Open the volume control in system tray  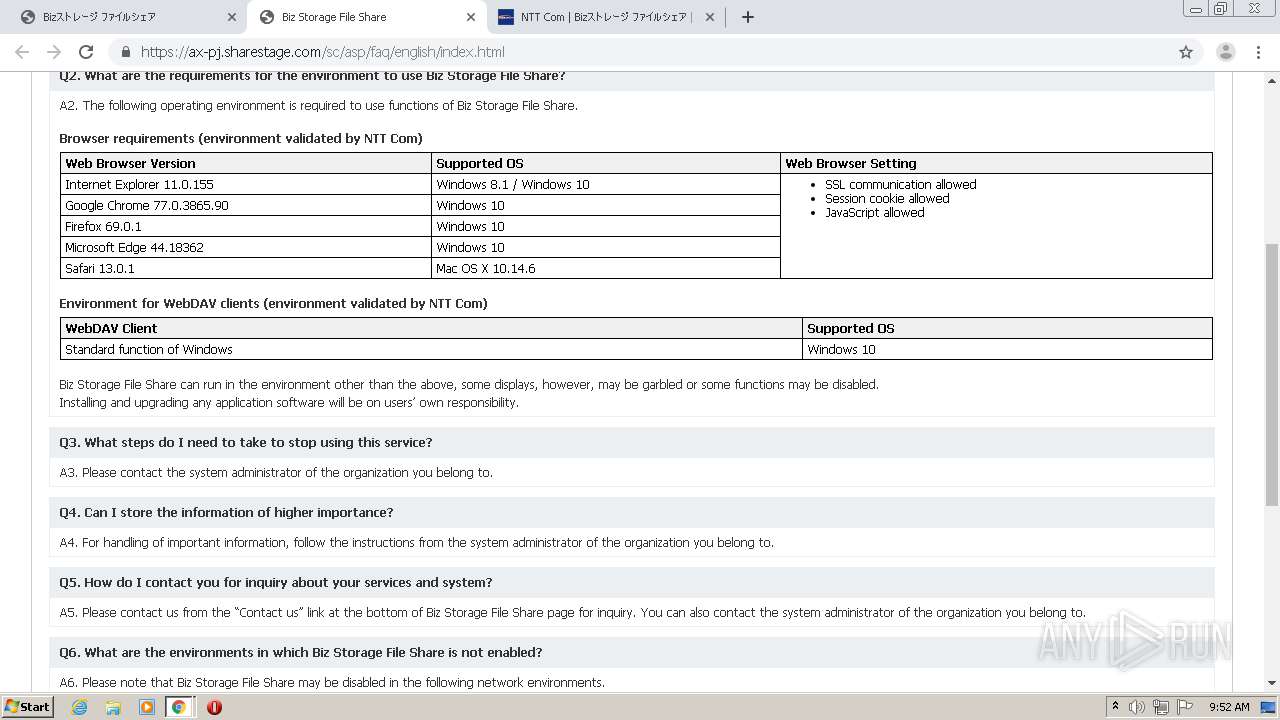coord(1137,707)
